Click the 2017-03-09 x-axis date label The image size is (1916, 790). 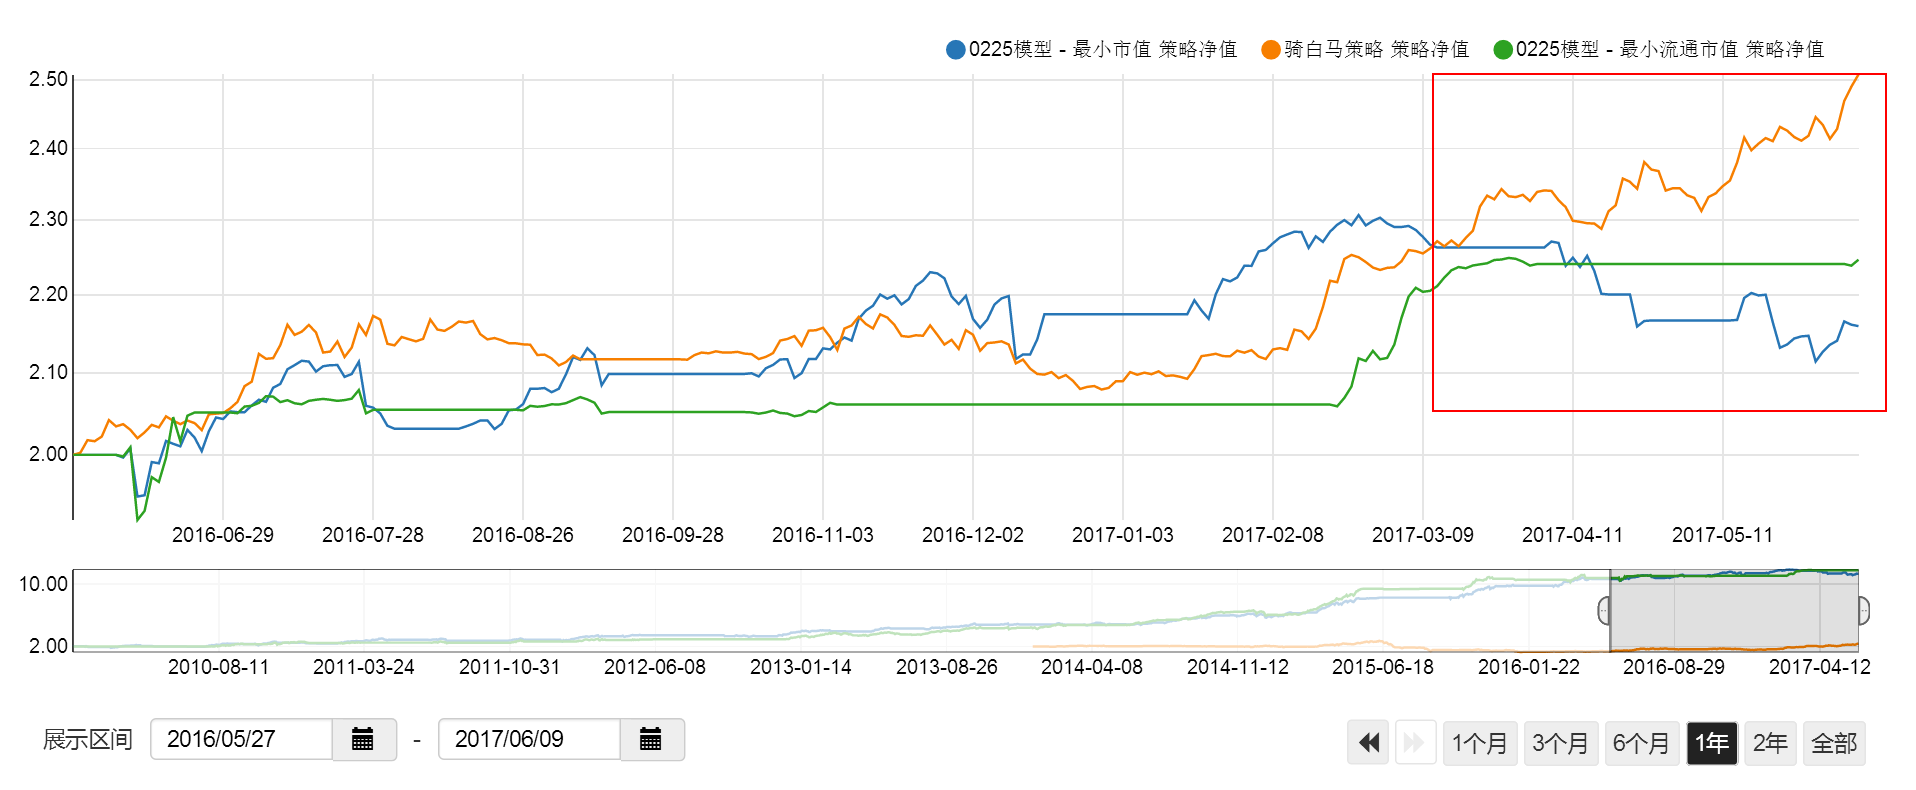[x=1423, y=535]
